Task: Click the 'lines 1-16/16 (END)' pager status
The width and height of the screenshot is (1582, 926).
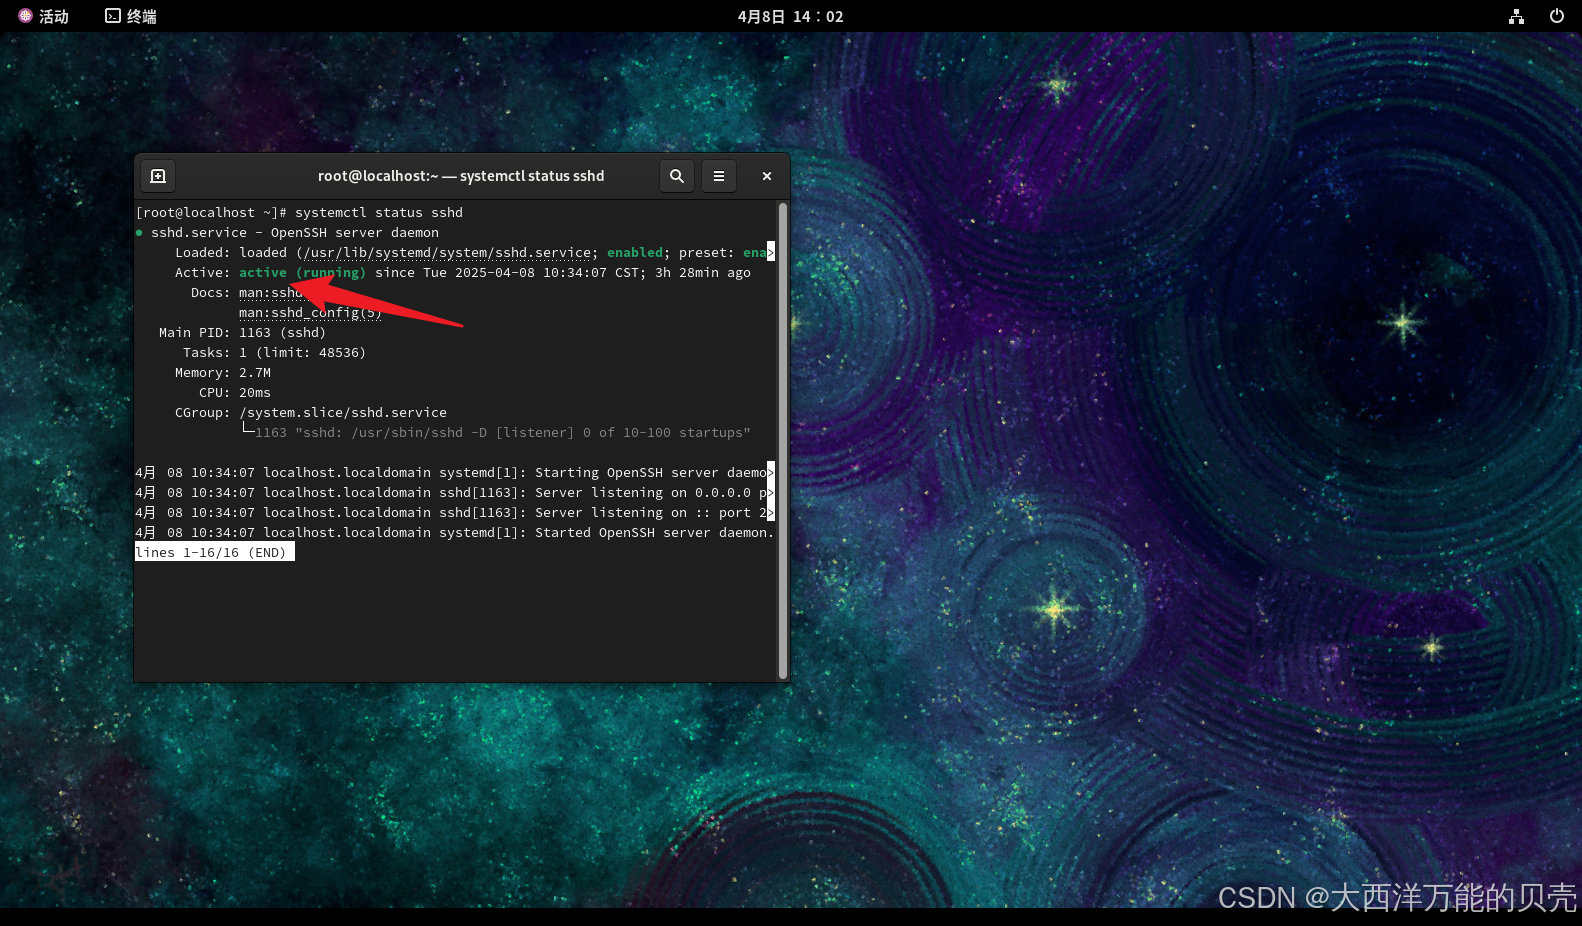Action: click(x=215, y=552)
